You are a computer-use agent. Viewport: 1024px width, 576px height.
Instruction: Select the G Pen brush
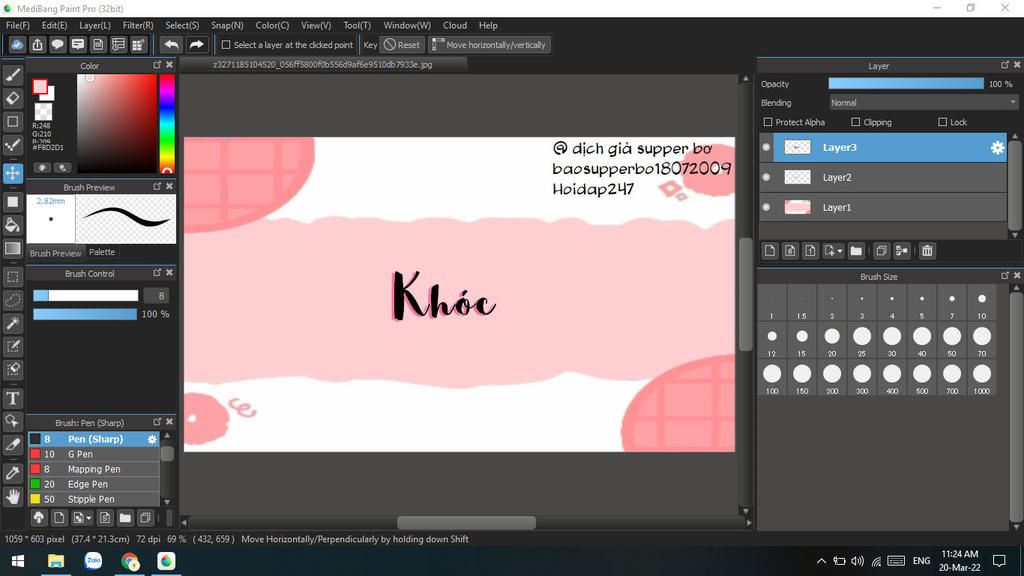tap(93, 455)
